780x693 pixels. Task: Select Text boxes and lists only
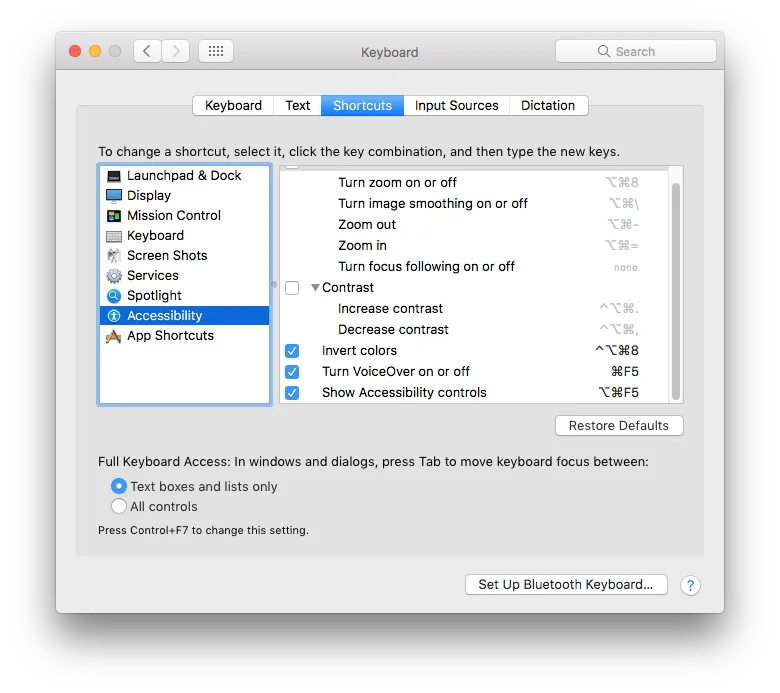coord(119,486)
